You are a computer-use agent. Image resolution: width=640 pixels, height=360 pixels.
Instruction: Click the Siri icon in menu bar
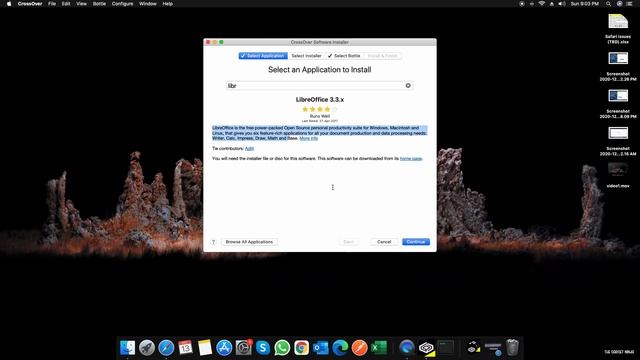(x=619, y=4)
